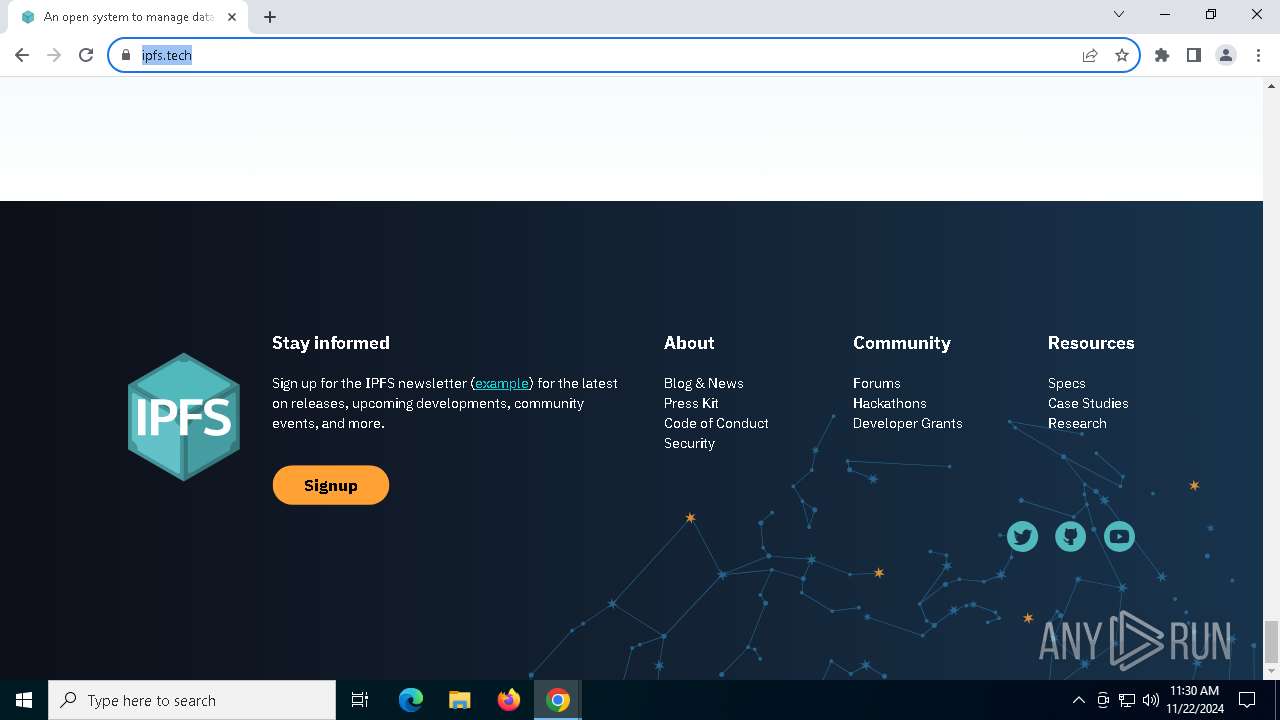Select Chrome in the taskbar
The image size is (1280, 720).
click(x=558, y=700)
